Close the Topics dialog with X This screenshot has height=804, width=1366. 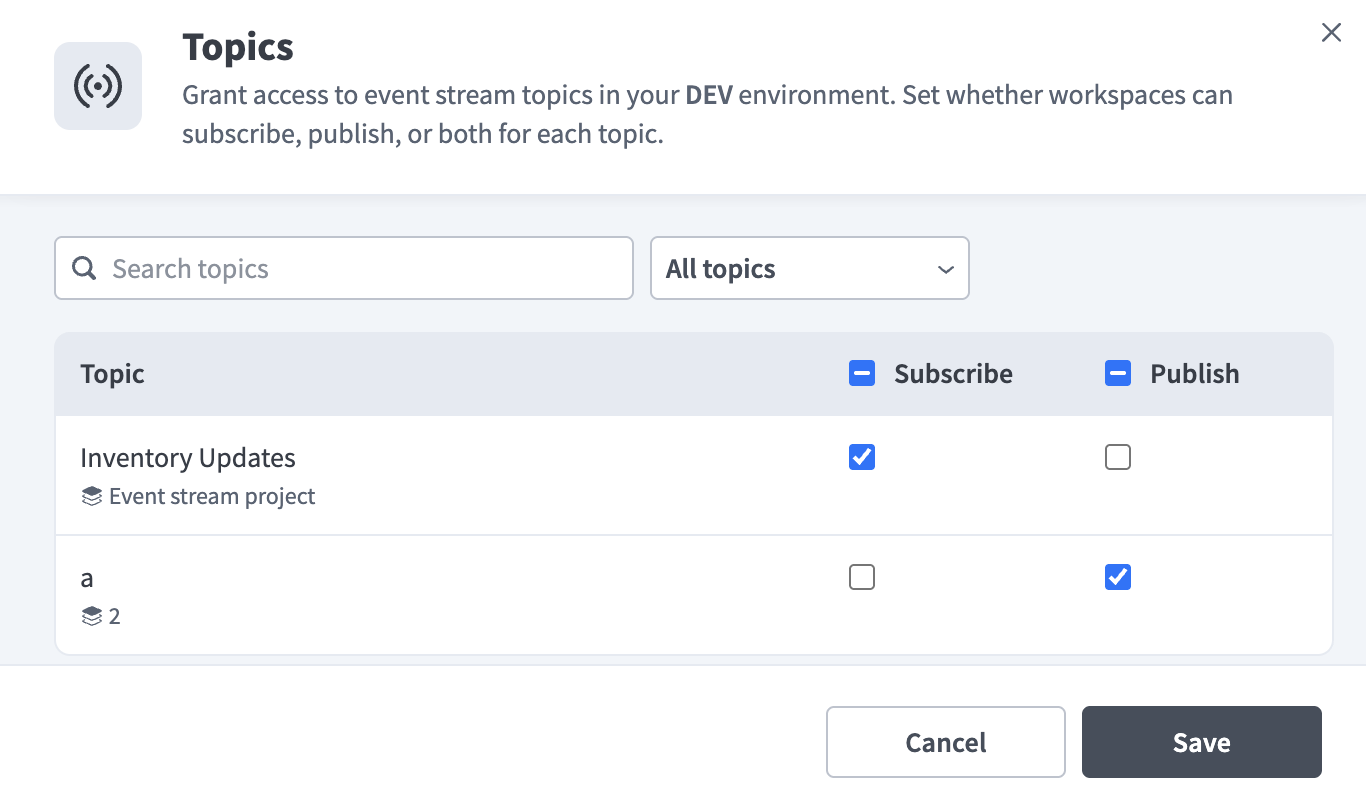(1331, 33)
